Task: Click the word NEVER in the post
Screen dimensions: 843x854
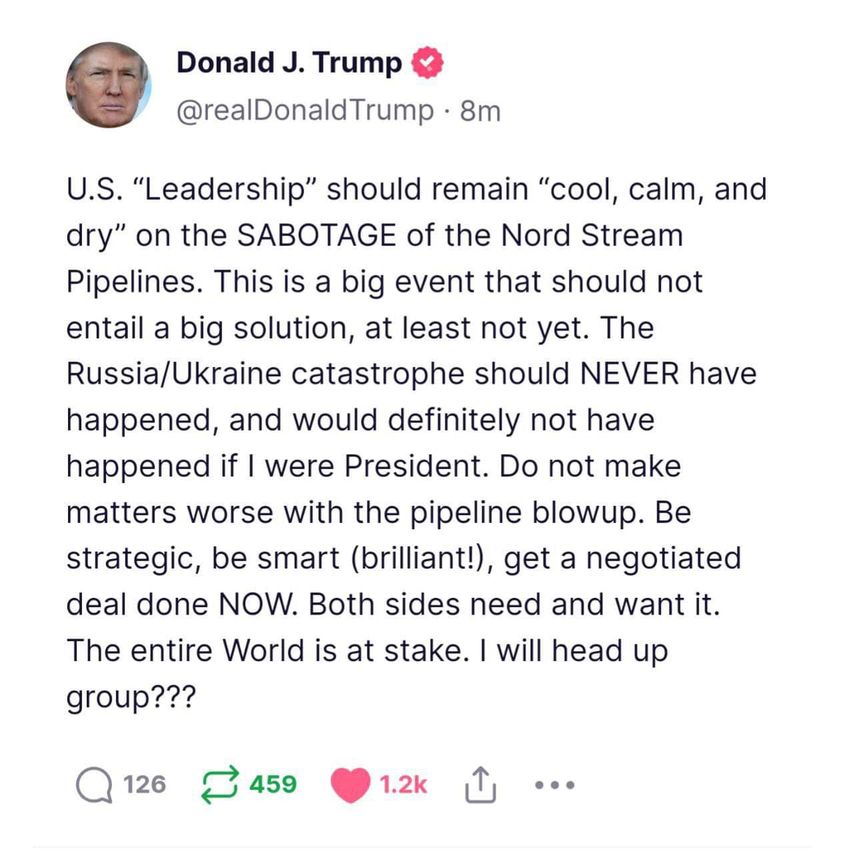Action: click(630, 374)
